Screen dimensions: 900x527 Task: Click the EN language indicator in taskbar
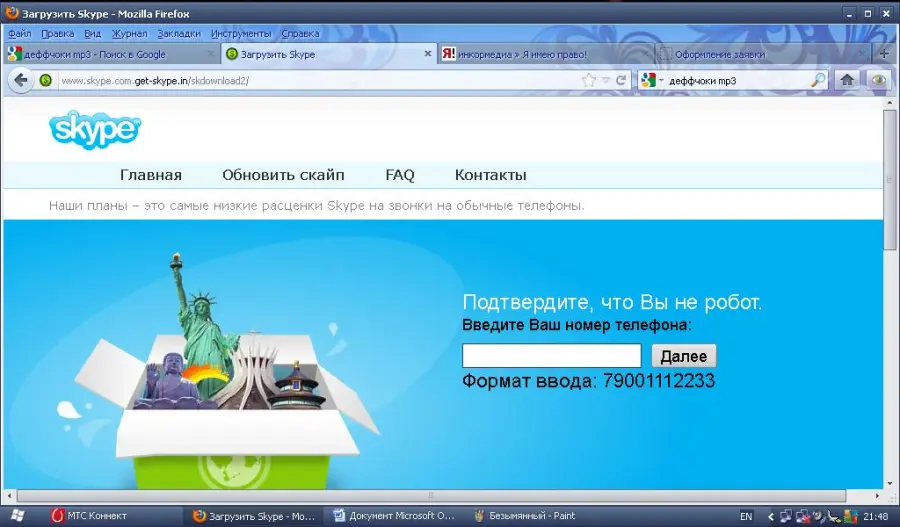pos(746,516)
